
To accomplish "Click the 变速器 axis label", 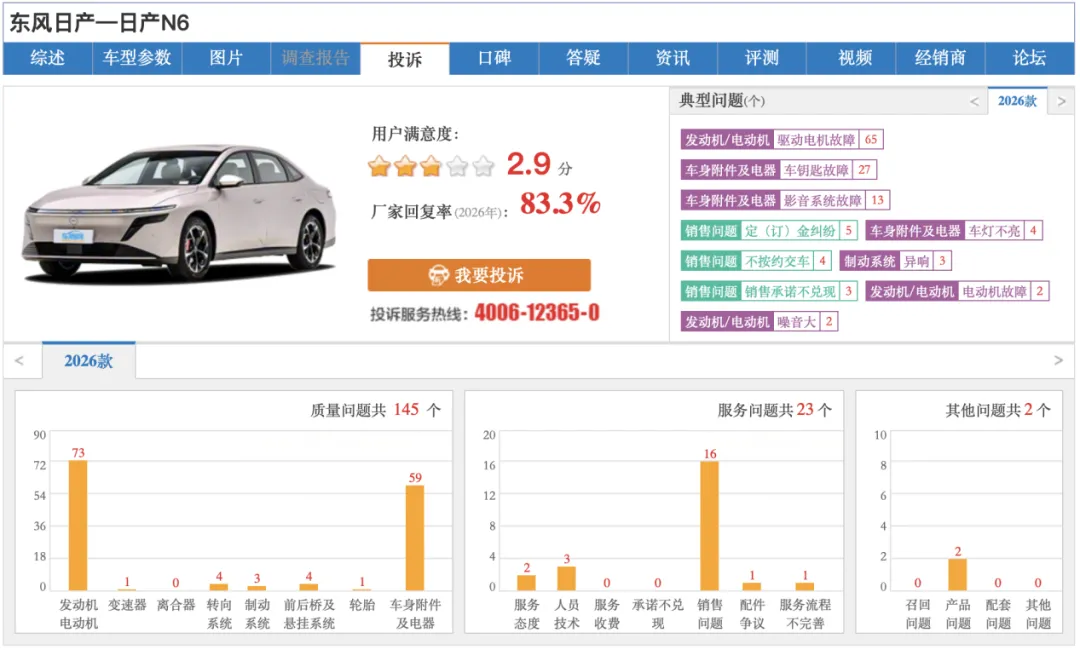I will click(127, 605).
